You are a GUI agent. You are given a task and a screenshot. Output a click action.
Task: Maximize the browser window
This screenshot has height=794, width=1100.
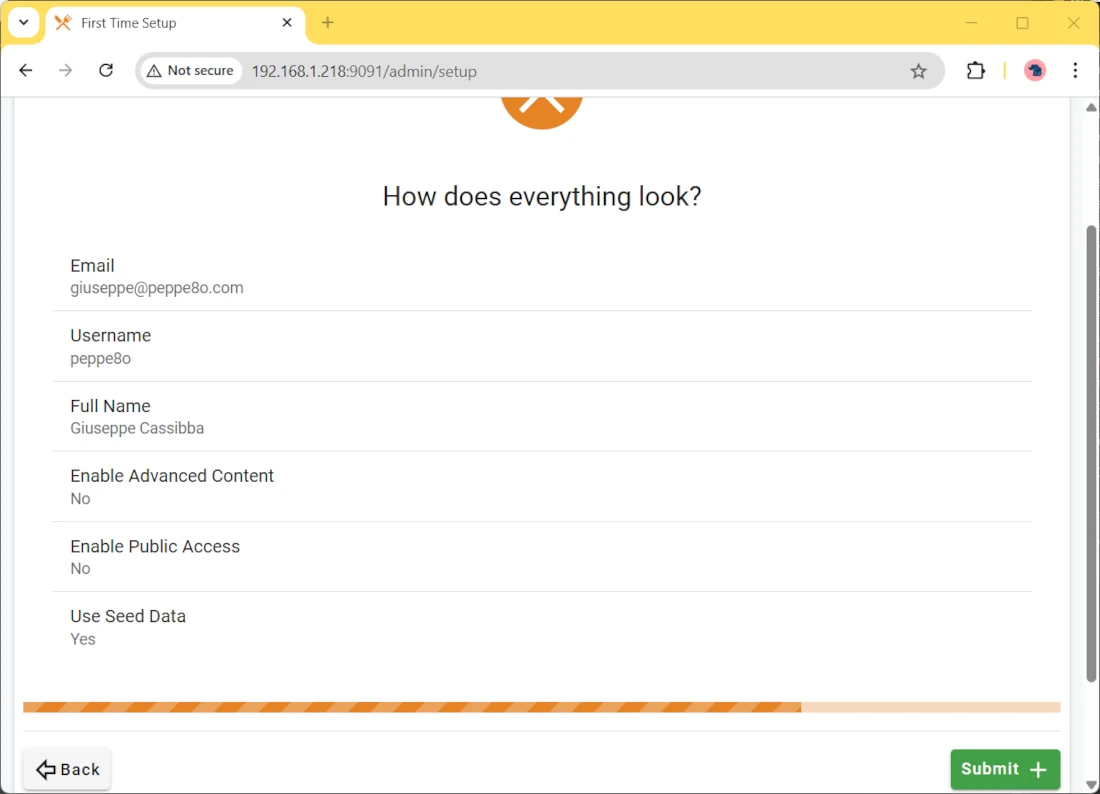(x=1022, y=22)
